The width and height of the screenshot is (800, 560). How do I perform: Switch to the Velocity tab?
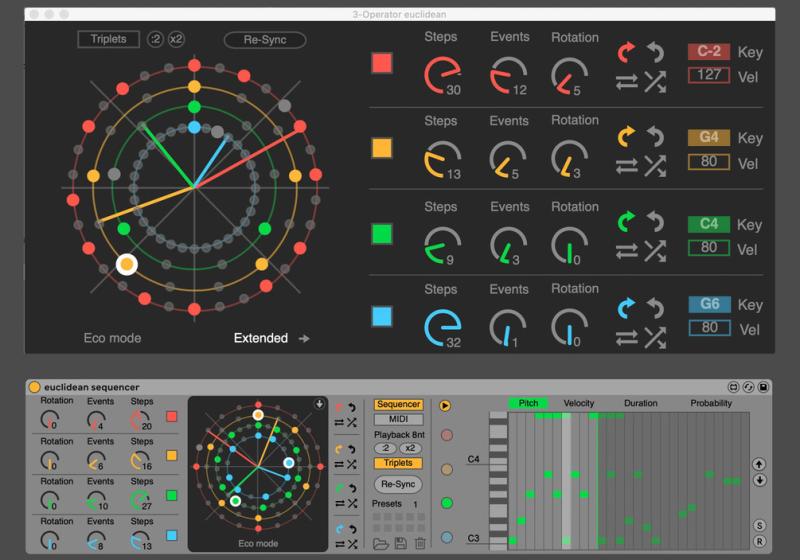tap(579, 403)
